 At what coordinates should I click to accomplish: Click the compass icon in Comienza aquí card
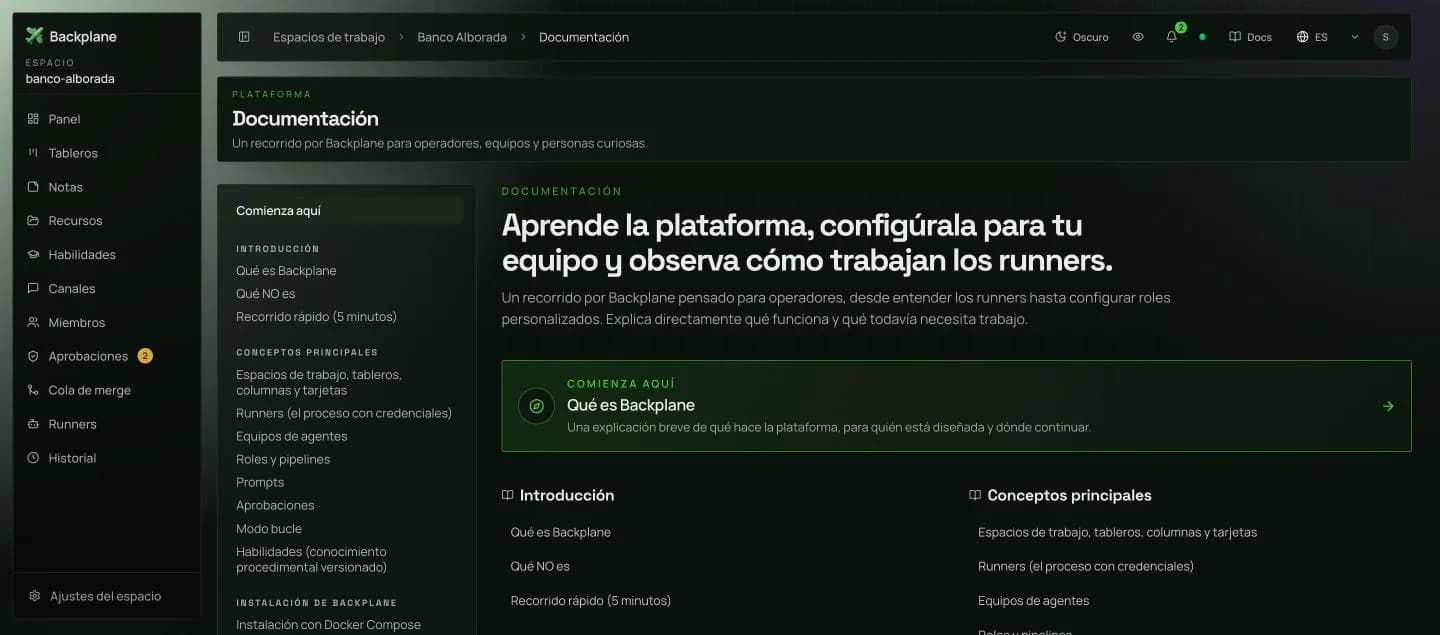coord(536,406)
